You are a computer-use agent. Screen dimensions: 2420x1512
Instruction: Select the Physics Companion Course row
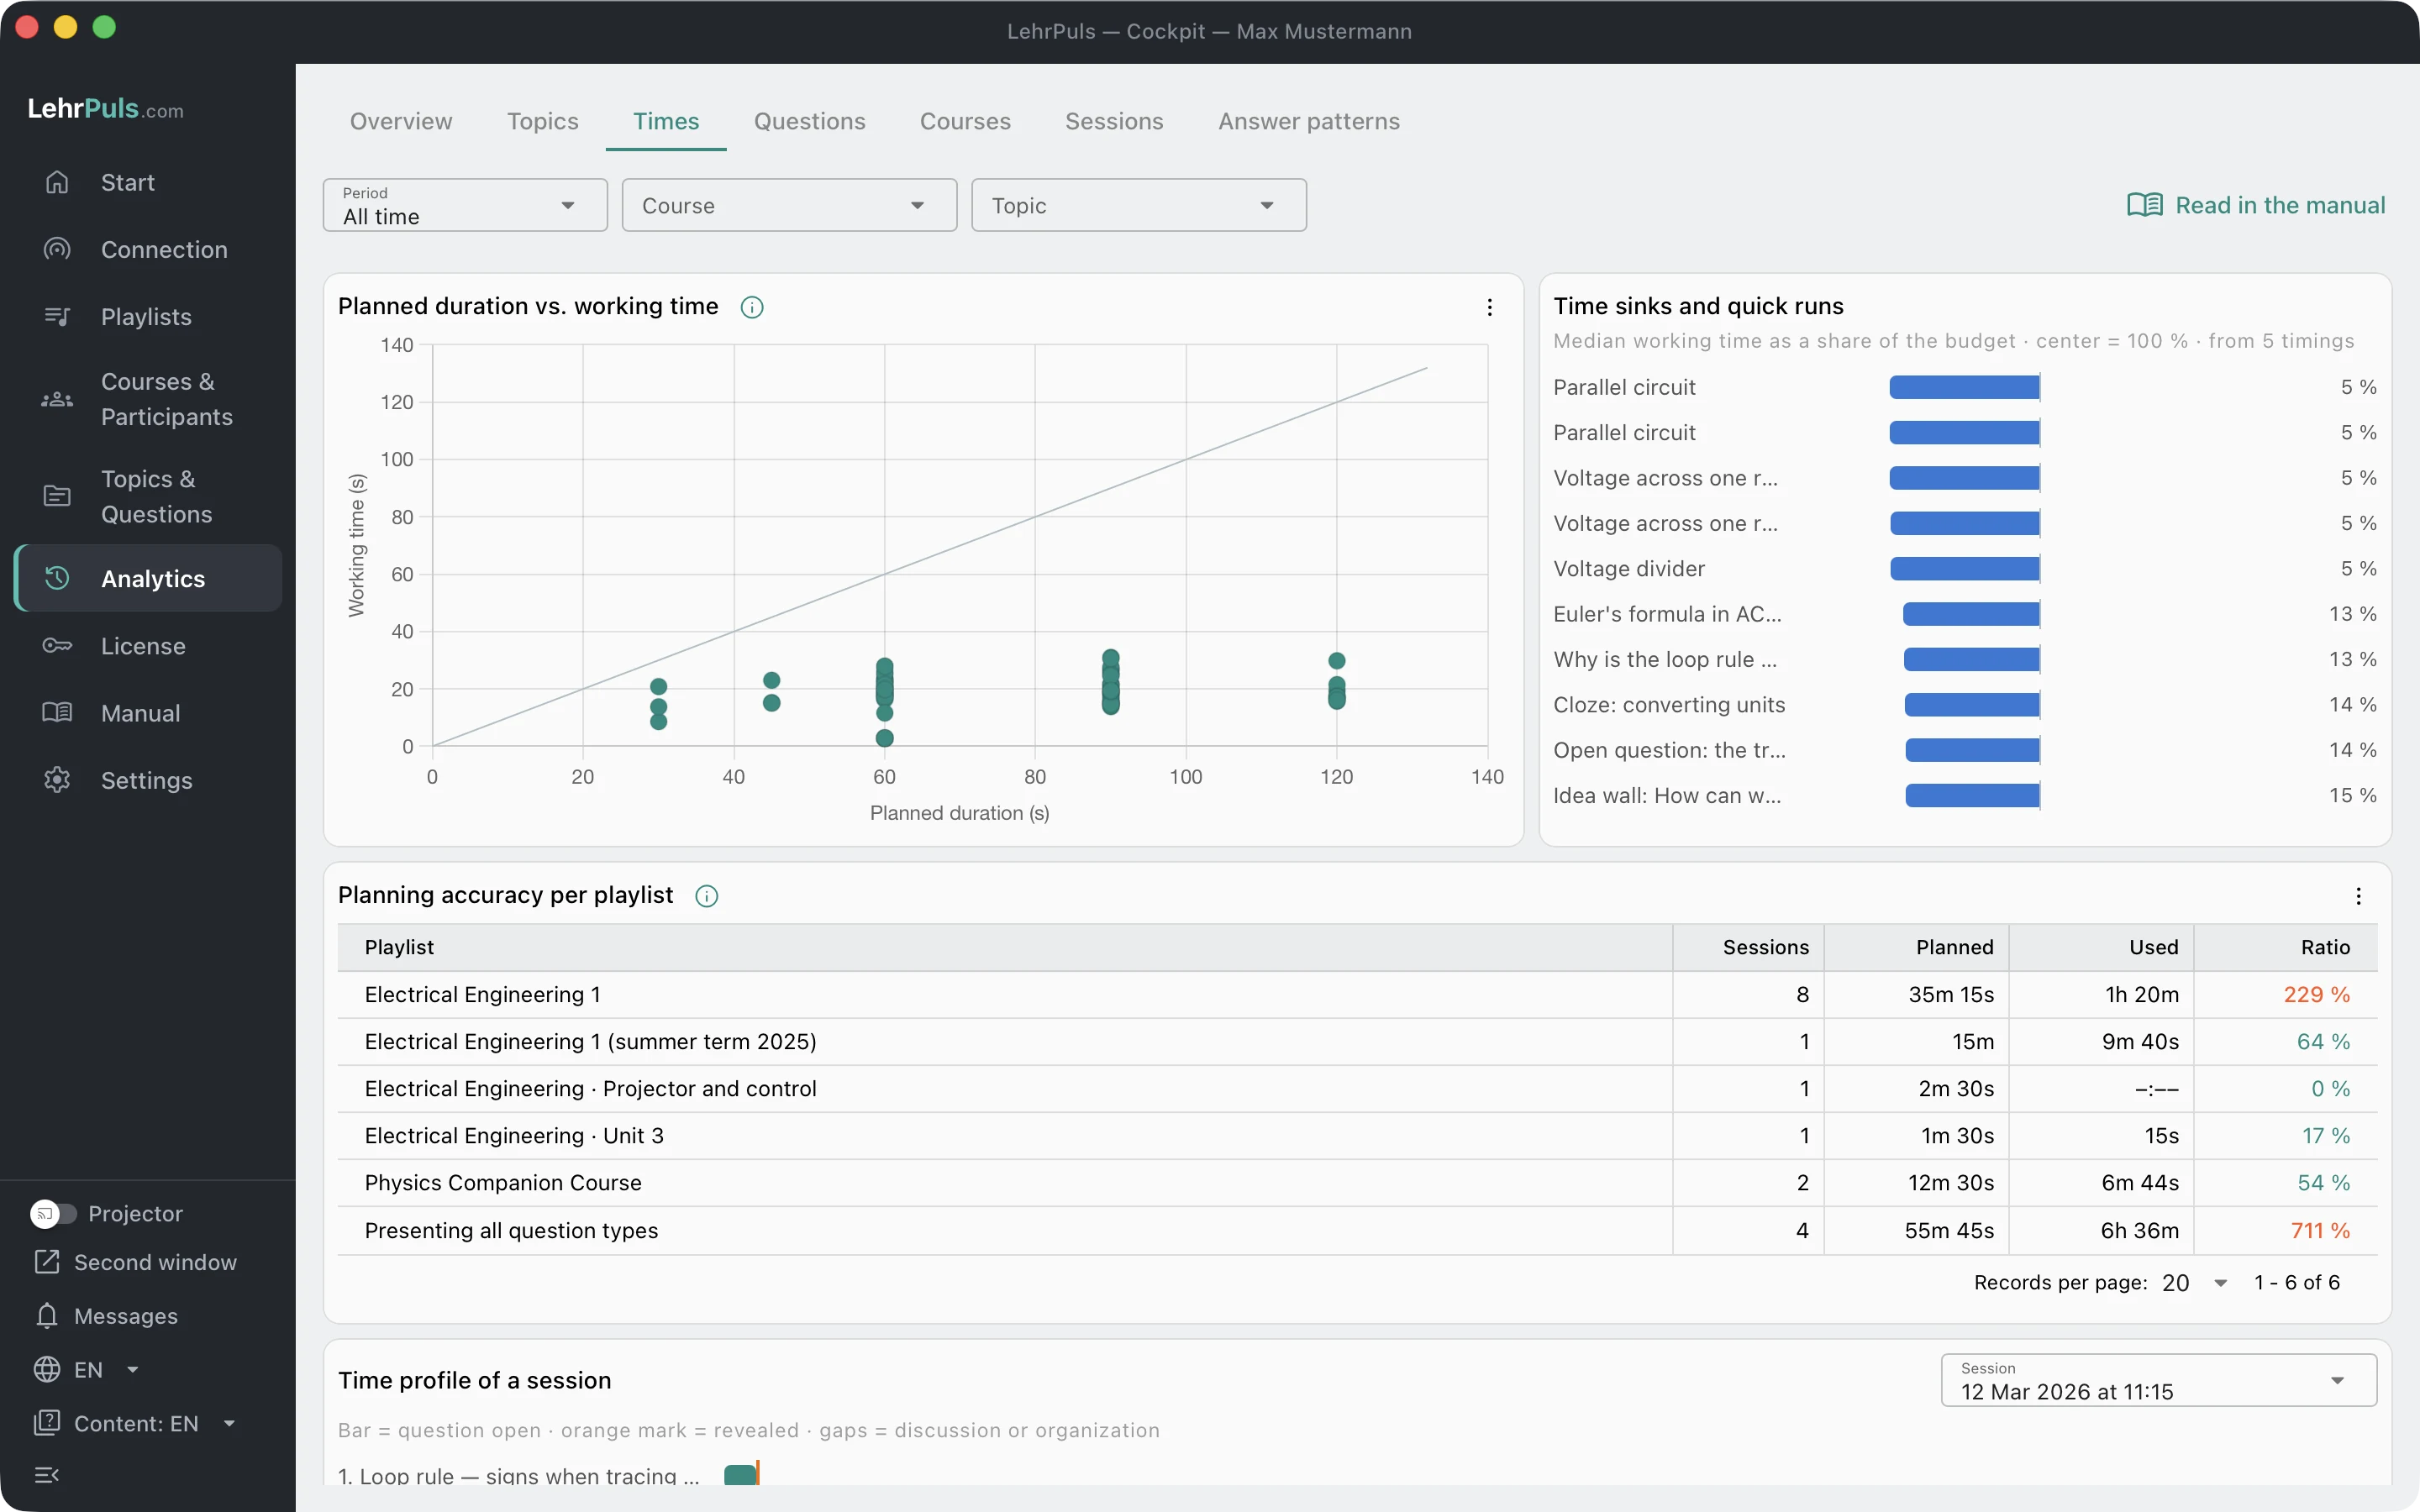[1357, 1182]
